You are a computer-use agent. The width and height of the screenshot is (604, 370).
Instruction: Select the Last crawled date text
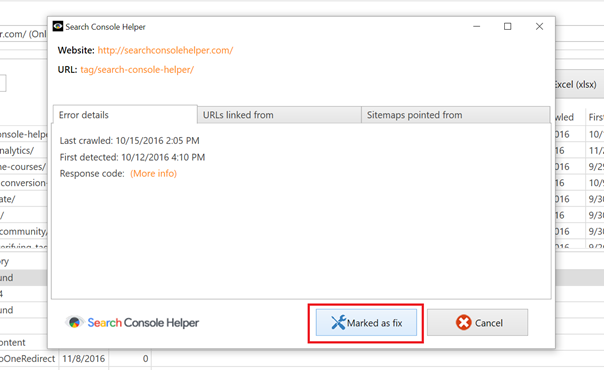coord(158,141)
